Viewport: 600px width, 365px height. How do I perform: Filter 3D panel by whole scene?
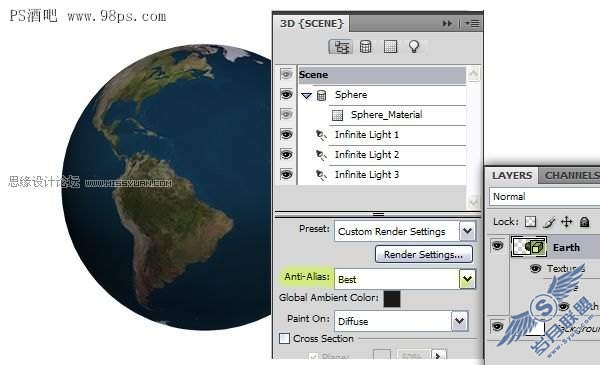(x=340, y=47)
